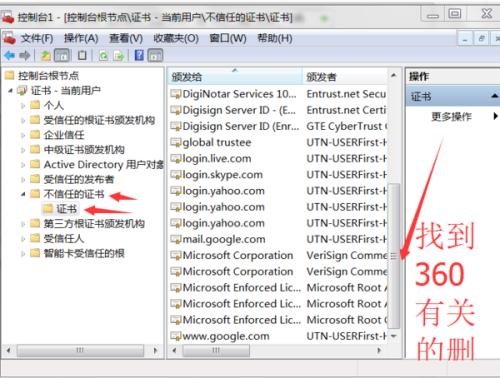Expand the 受信任的根证书颁发机构 node

click(x=23, y=120)
